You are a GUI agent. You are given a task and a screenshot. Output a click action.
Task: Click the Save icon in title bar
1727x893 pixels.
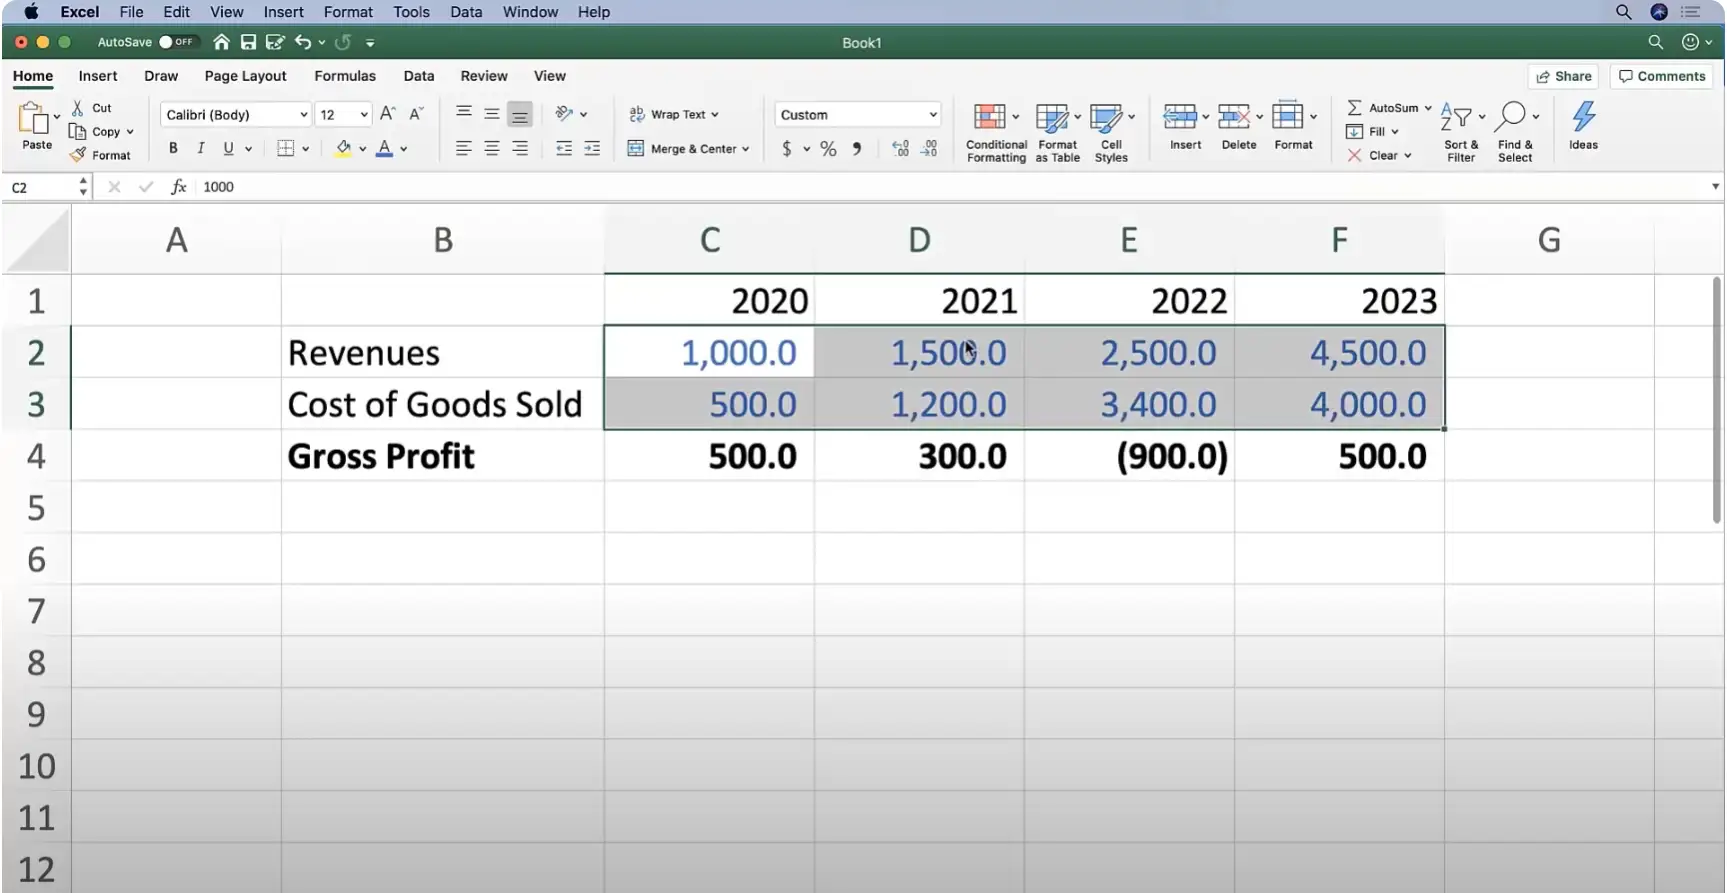pyautogui.click(x=248, y=42)
